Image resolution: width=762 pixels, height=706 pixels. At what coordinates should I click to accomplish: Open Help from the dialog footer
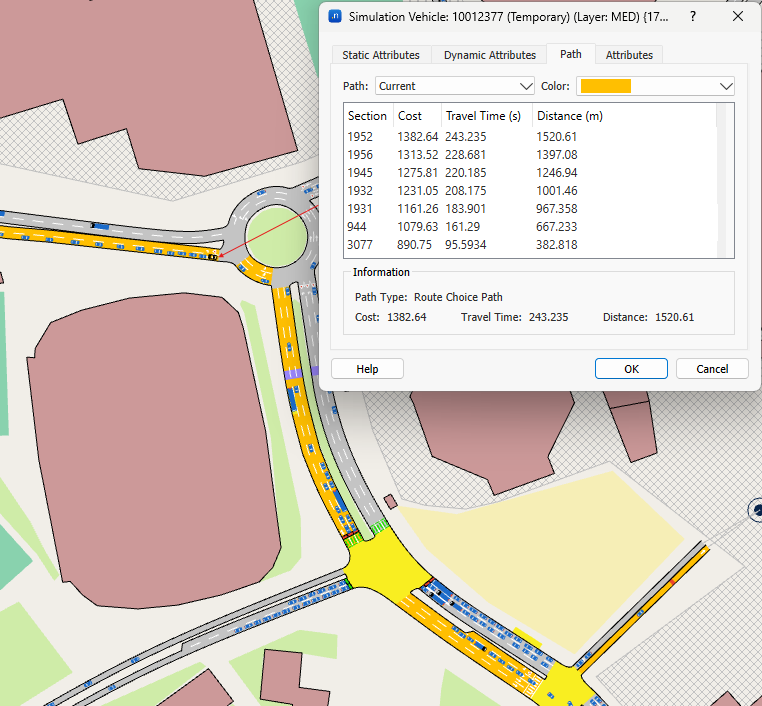tap(367, 369)
